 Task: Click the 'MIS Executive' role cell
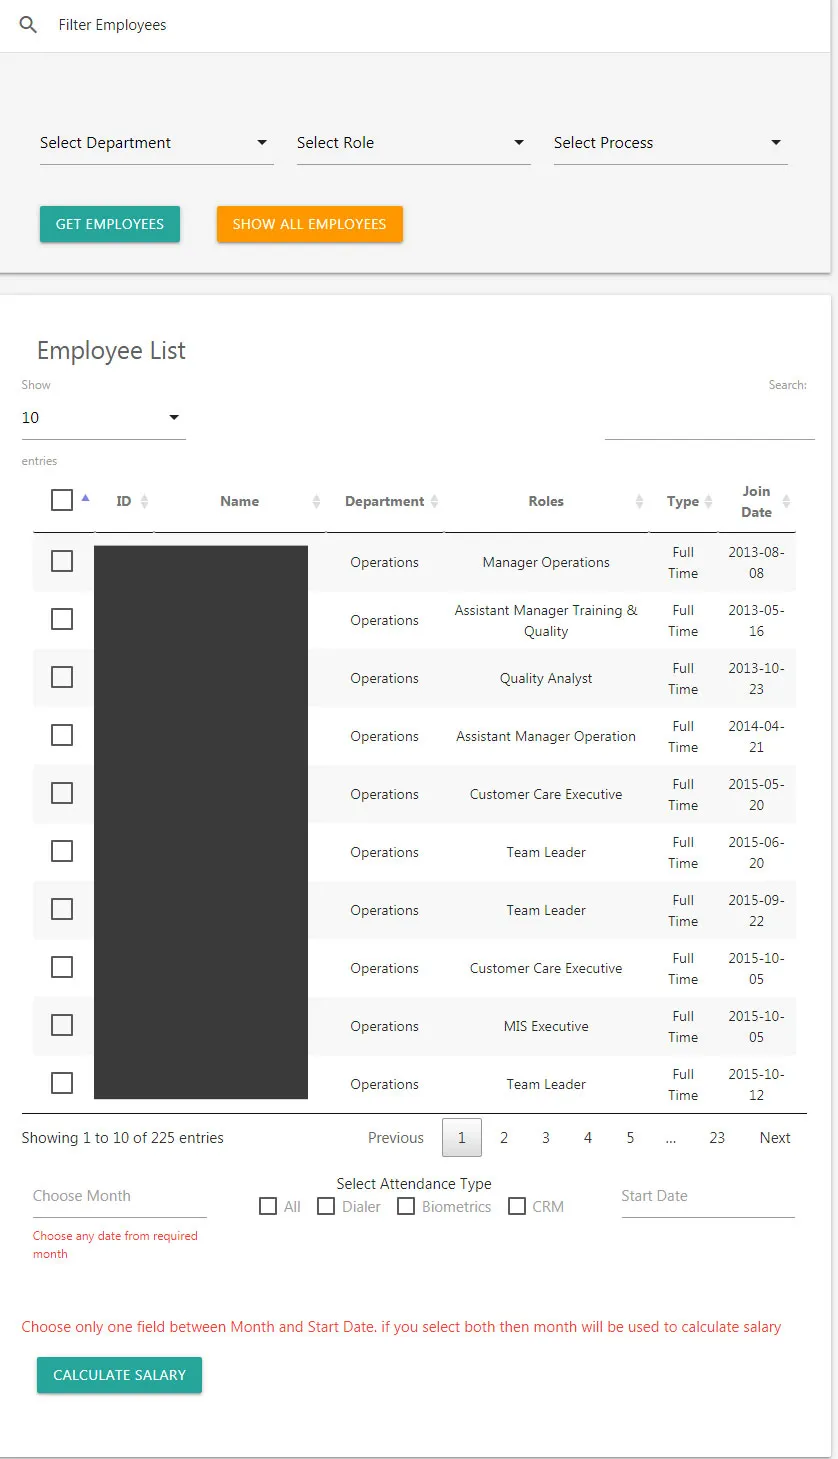click(x=546, y=1027)
